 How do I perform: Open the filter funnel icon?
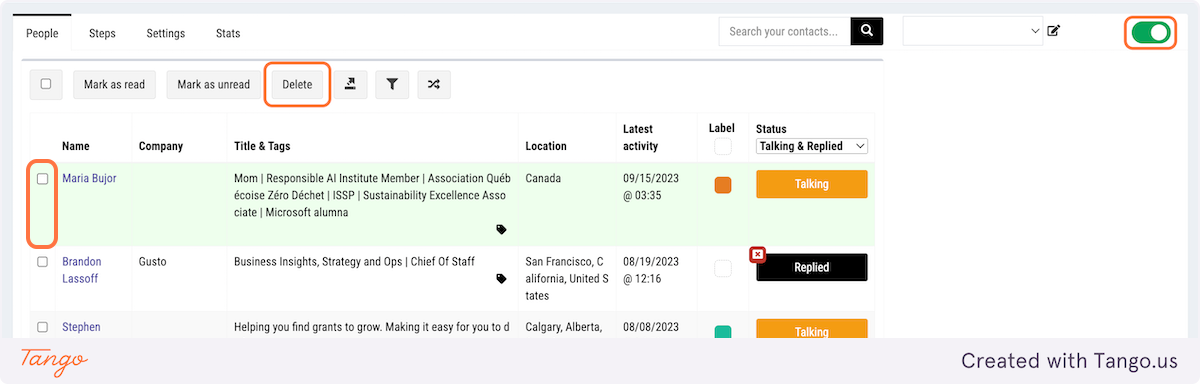pyautogui.click(x=392, y=84)
